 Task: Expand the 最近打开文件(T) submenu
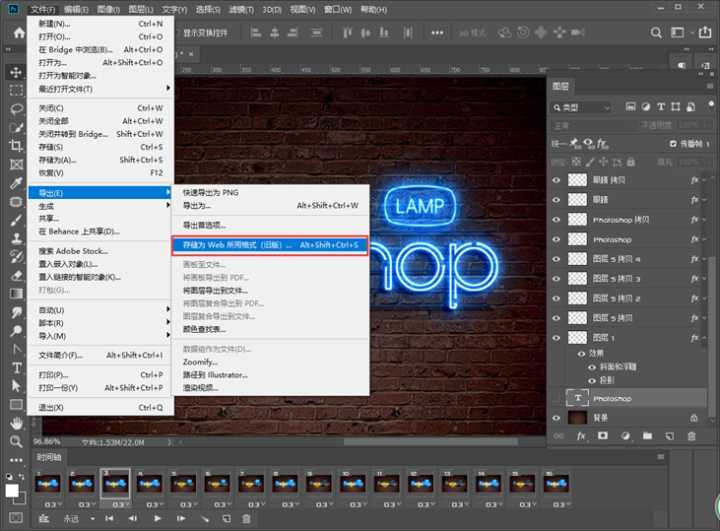pyautogui.click(x=101, y=88)
